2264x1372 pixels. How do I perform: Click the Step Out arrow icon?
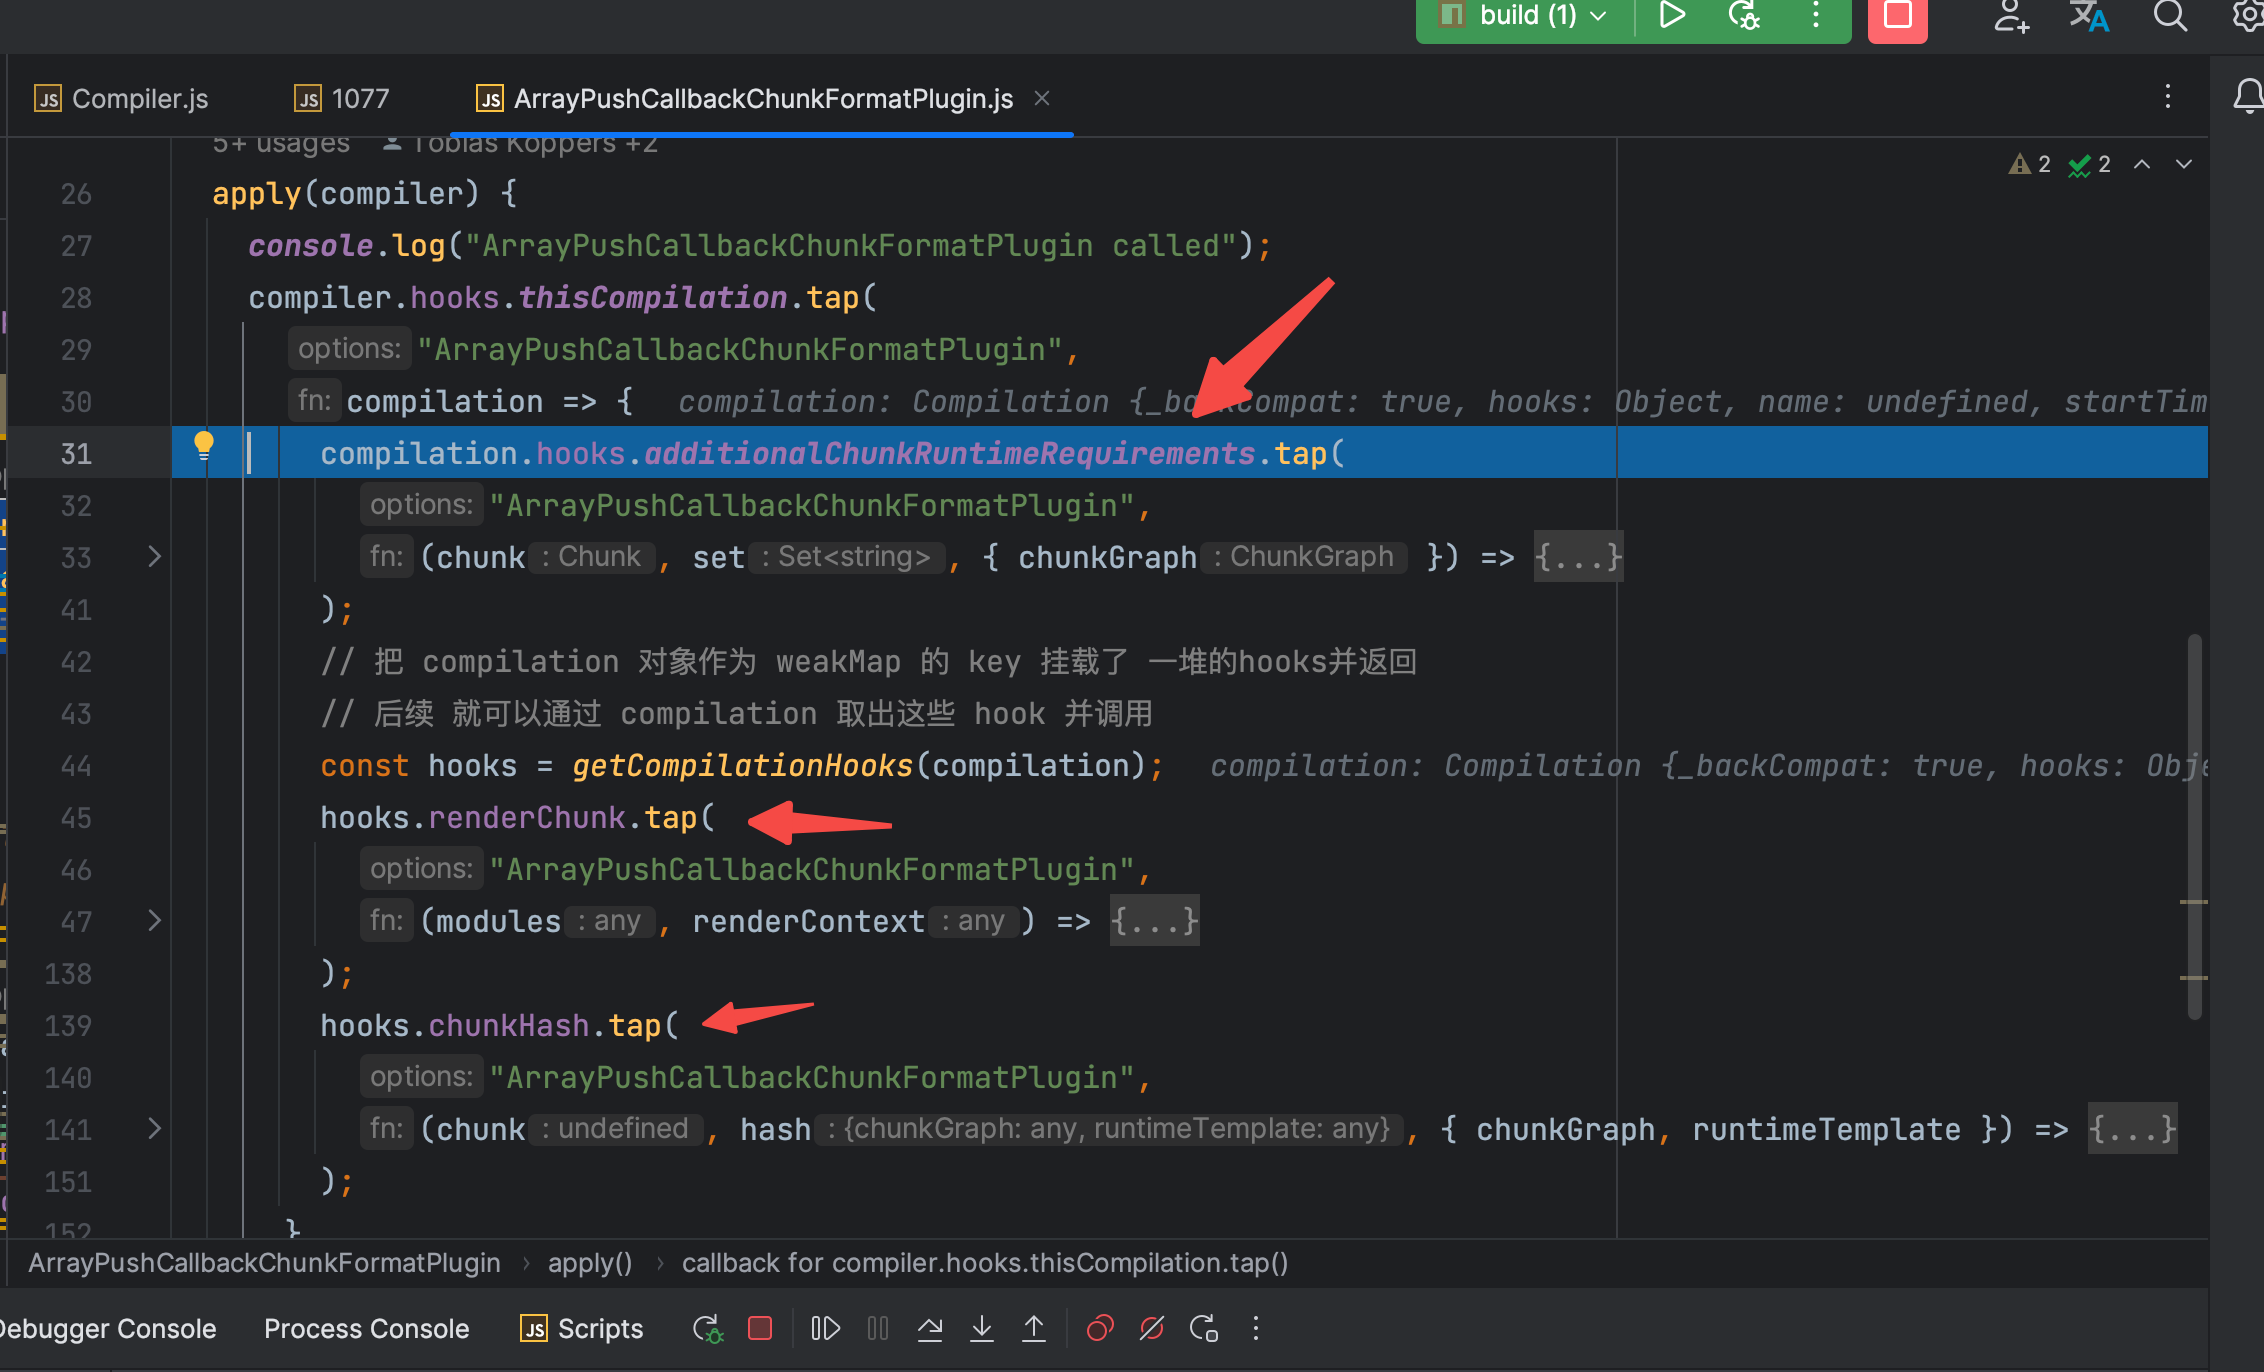(1034, 1328)
